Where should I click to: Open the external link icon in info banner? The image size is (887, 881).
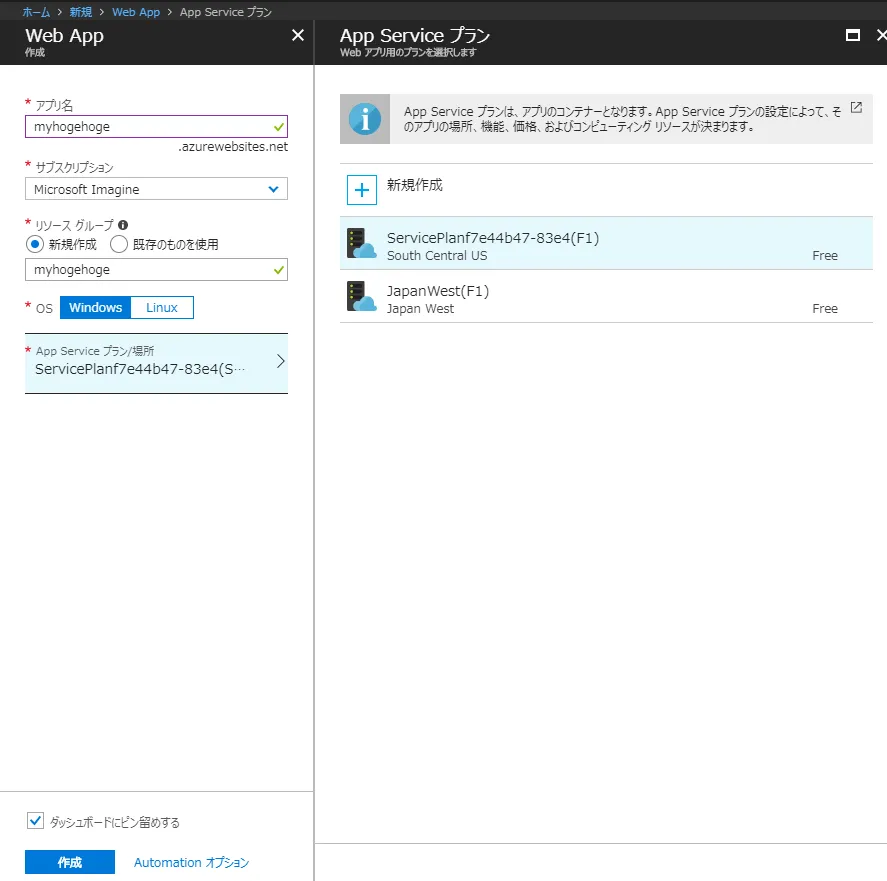click(x=856, y=108)
